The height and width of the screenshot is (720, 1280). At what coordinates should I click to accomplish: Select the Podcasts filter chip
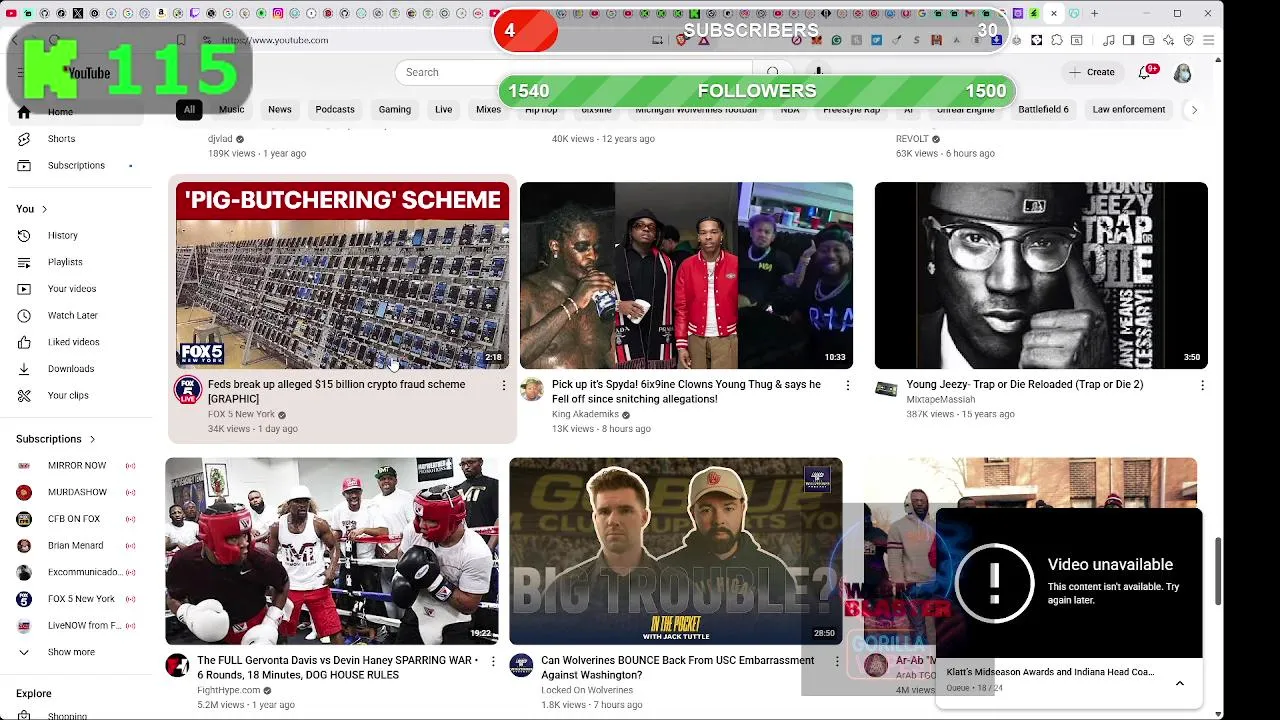click(x=335, y=110)
